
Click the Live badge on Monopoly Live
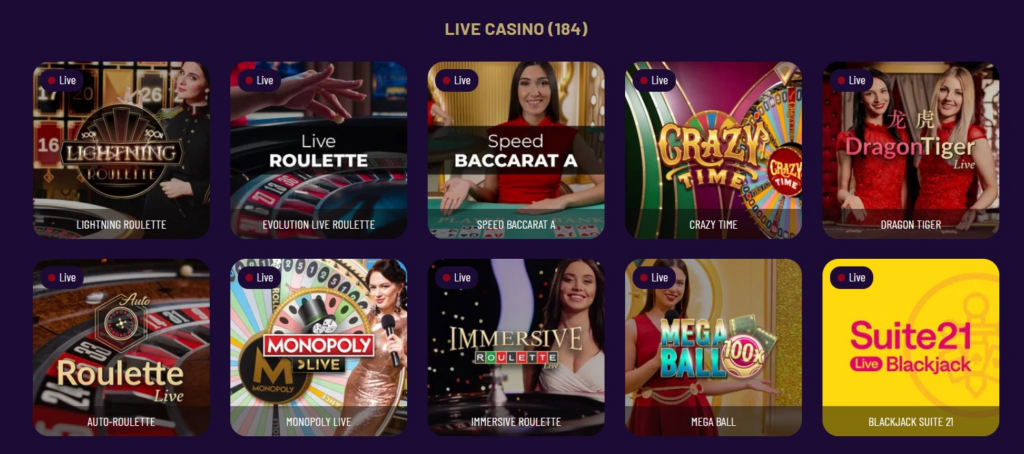point(259,278)
